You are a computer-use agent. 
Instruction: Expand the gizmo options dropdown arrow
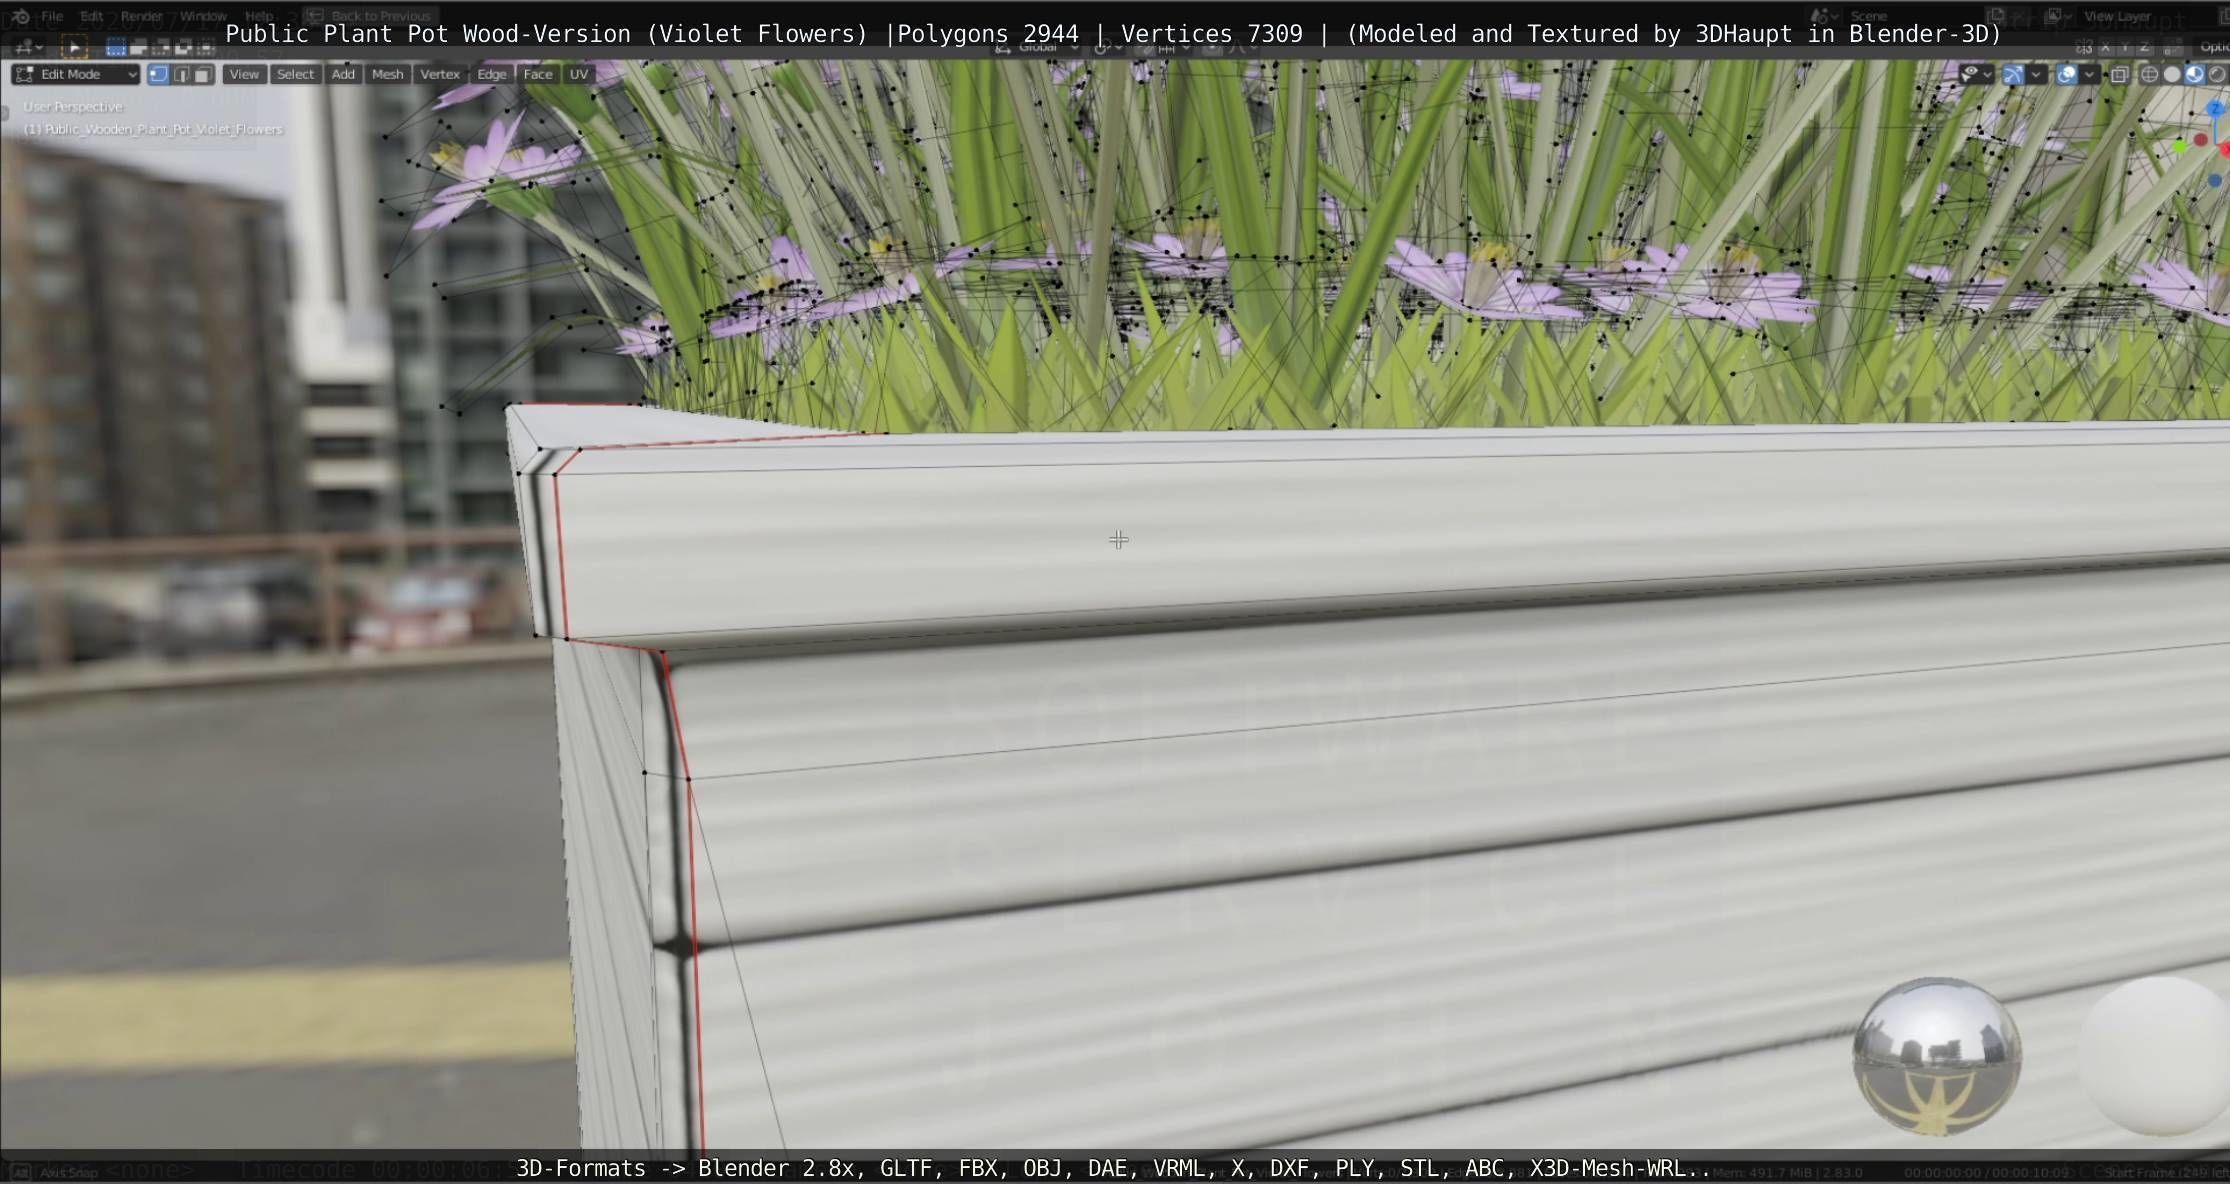pyautogui.click(x=2035, y=74)
